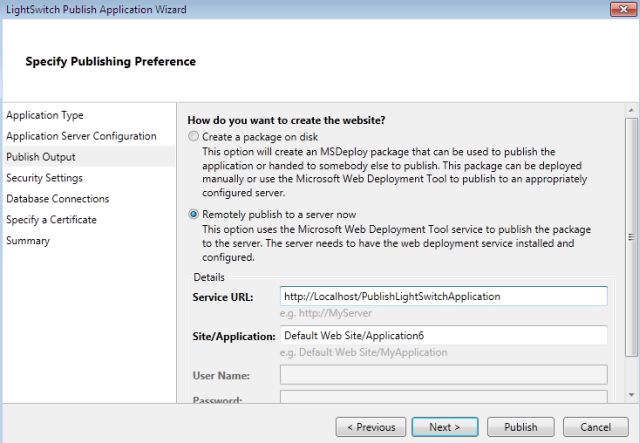Screen dimensions: 640x443
Task: Go to Database Connections step
Action: click(x=58, y=199)
